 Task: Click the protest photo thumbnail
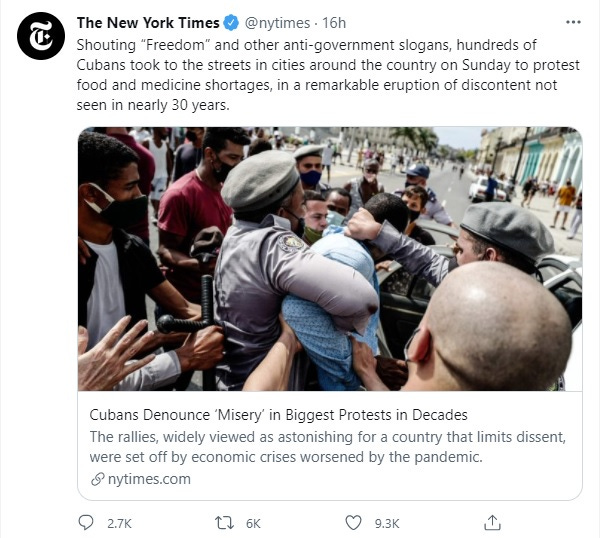point(330,259)
